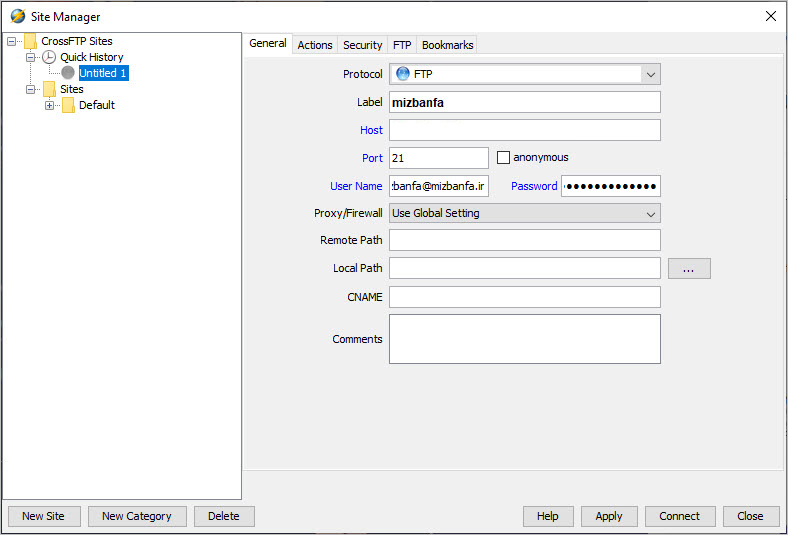The height and width of the screenshot is (535, 788).
Task: Click the CNAME input field
Action: 525,297
